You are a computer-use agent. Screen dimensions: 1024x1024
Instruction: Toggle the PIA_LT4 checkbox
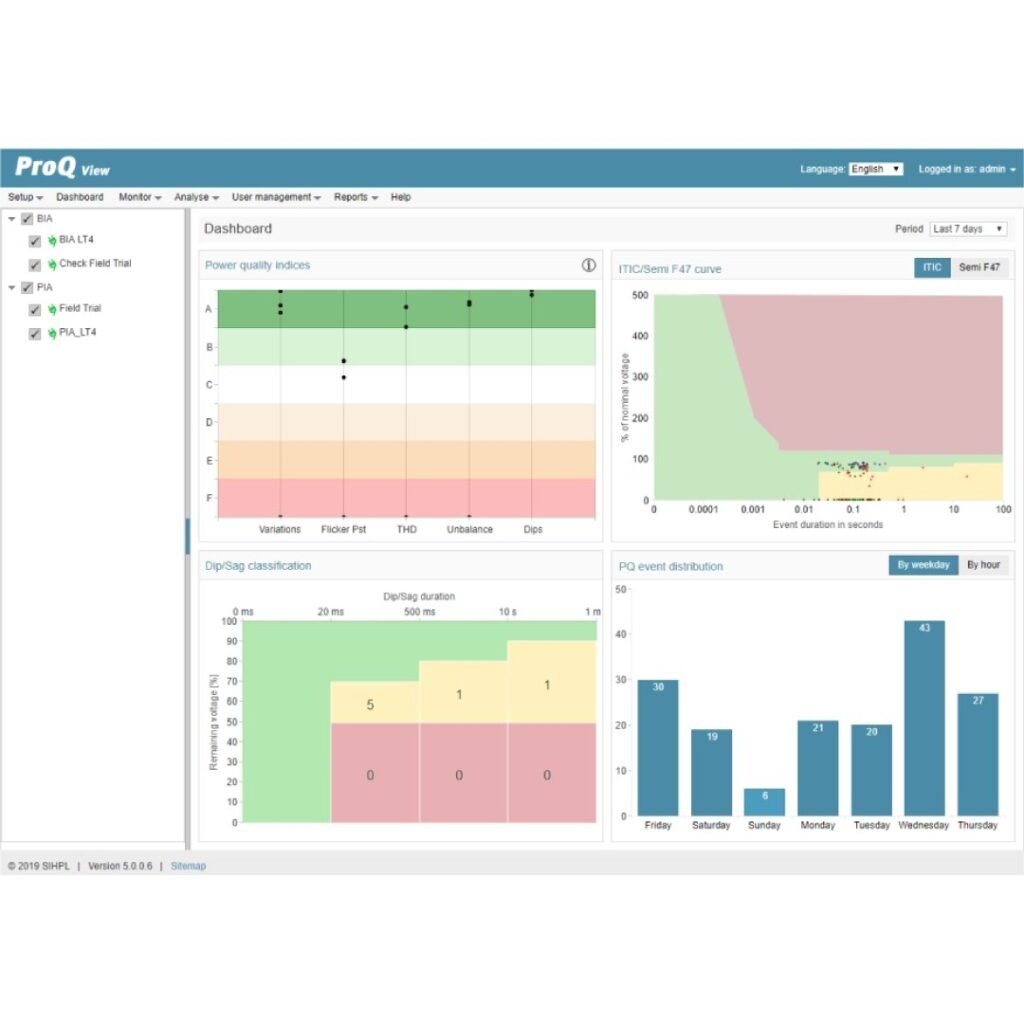click(x=35, y=333)
